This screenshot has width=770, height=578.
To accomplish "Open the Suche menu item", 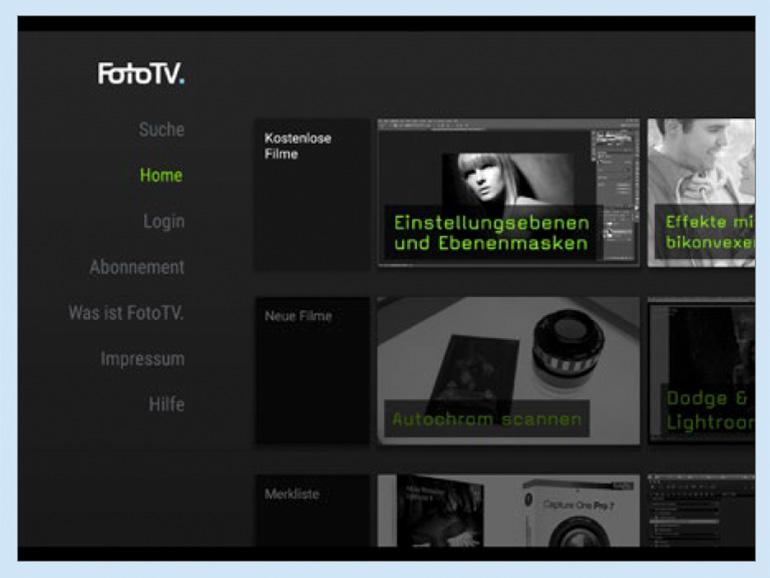I will [162, 130].
